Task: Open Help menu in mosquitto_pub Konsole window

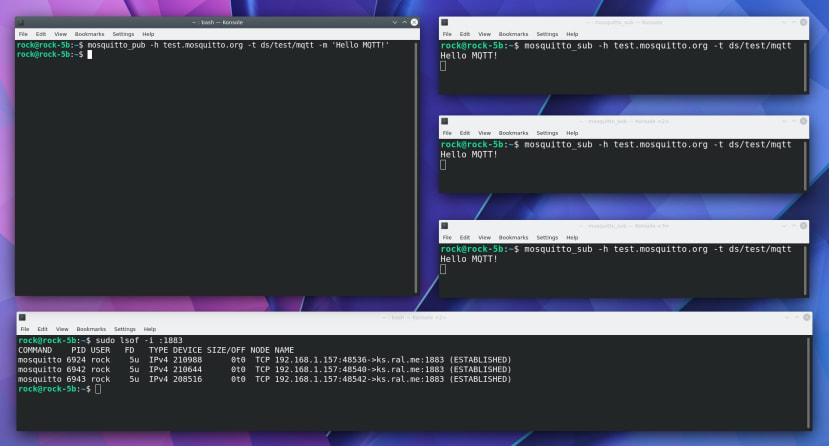Action: [148, 34]
